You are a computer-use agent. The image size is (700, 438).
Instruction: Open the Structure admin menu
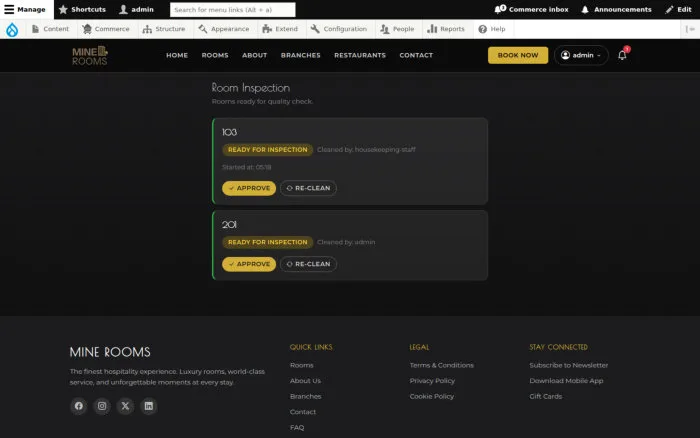click(163, 29)
